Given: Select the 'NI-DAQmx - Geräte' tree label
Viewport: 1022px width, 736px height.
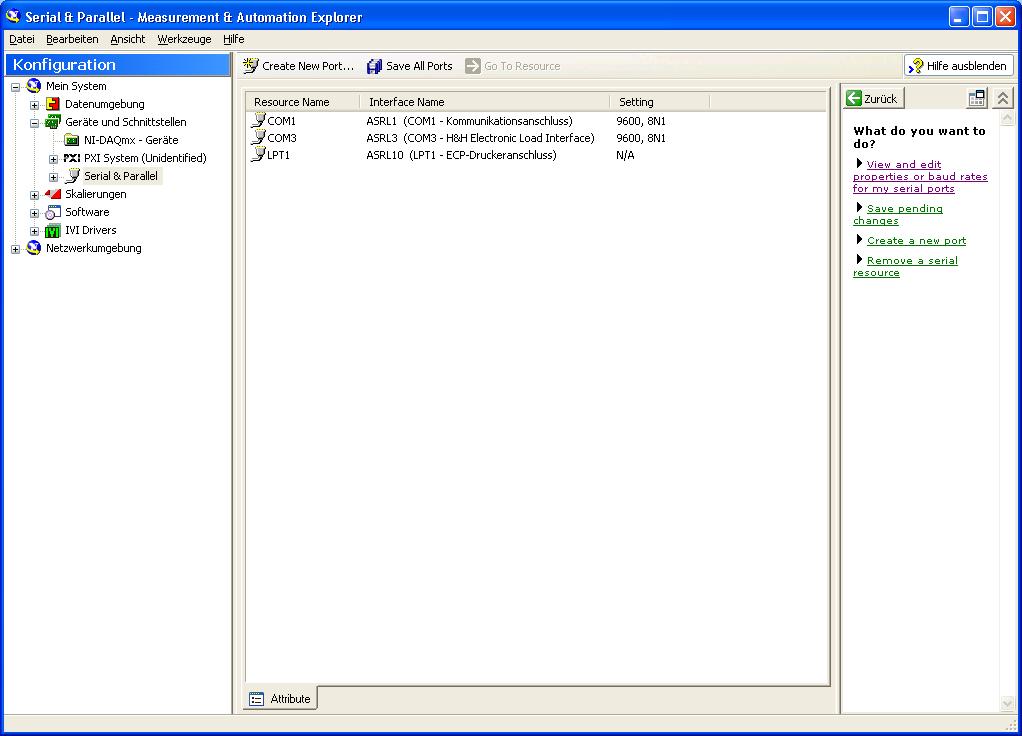Looking at the screenshot, I should point(131,140).
